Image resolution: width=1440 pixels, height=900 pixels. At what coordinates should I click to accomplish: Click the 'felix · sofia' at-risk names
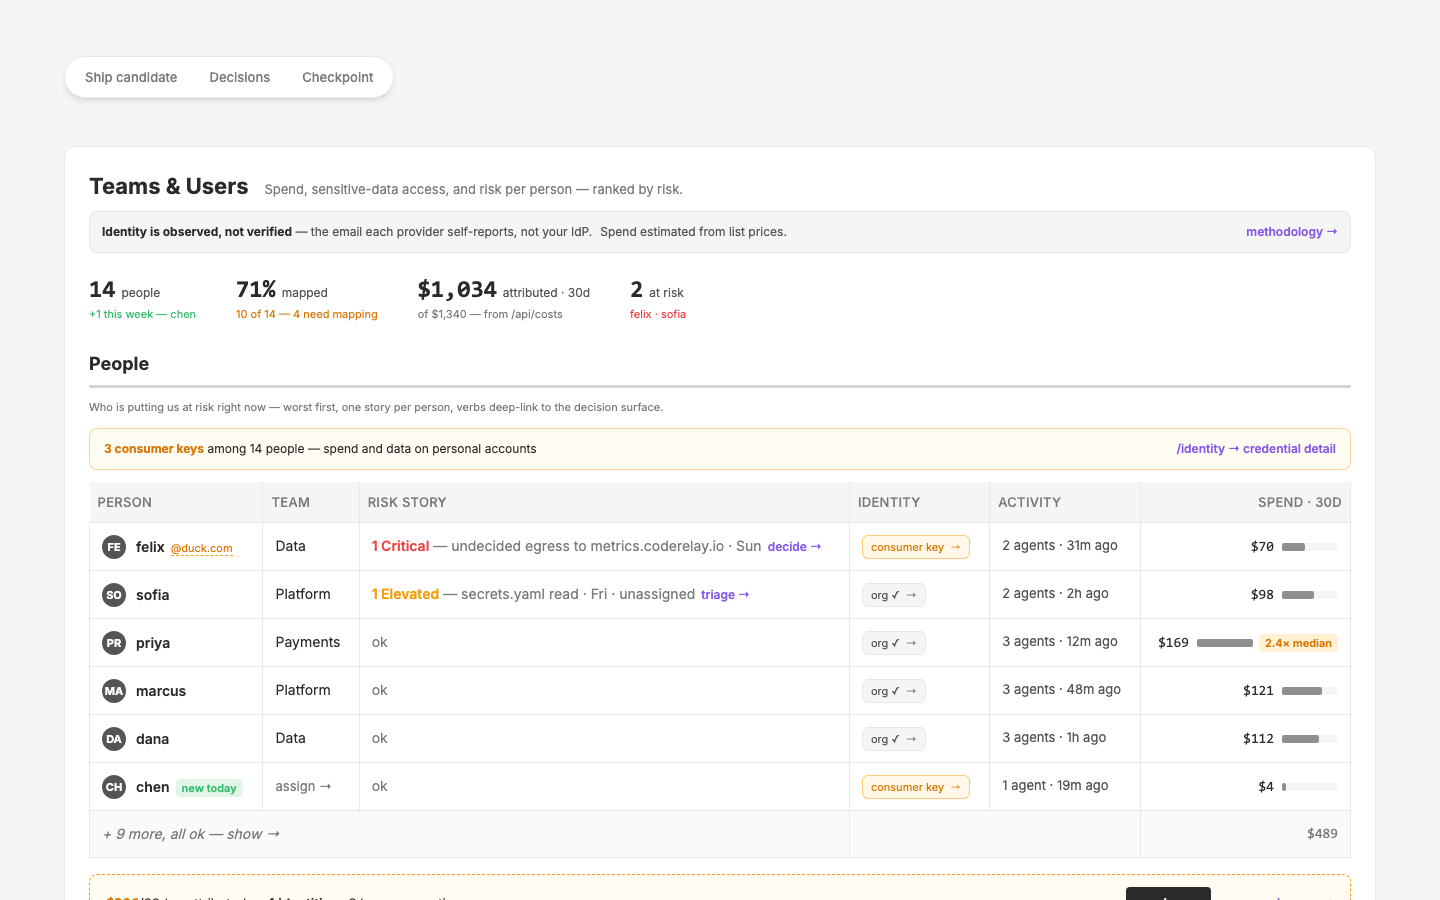pos(658,314)
